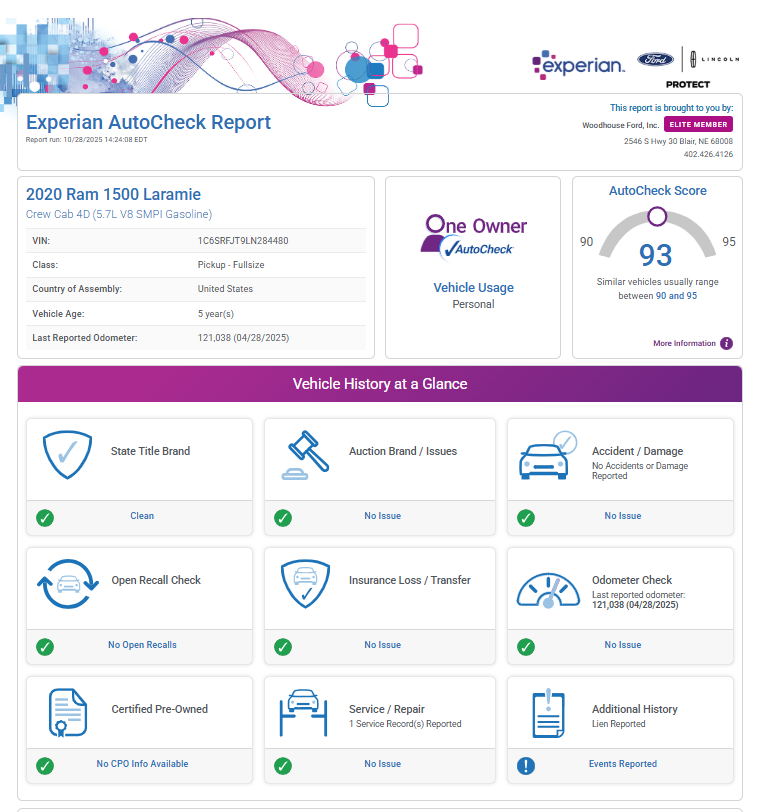Open the More Information link
This screenshot has width=770, height=812.
coord(684,343)
